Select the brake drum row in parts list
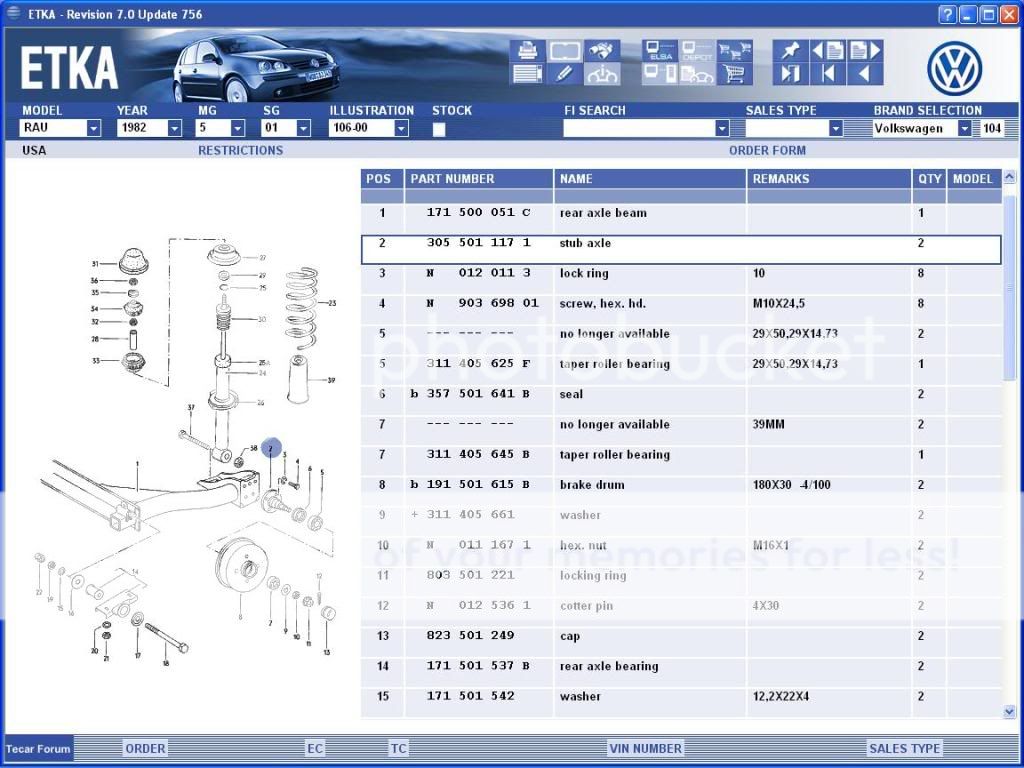 click(680, 485)
